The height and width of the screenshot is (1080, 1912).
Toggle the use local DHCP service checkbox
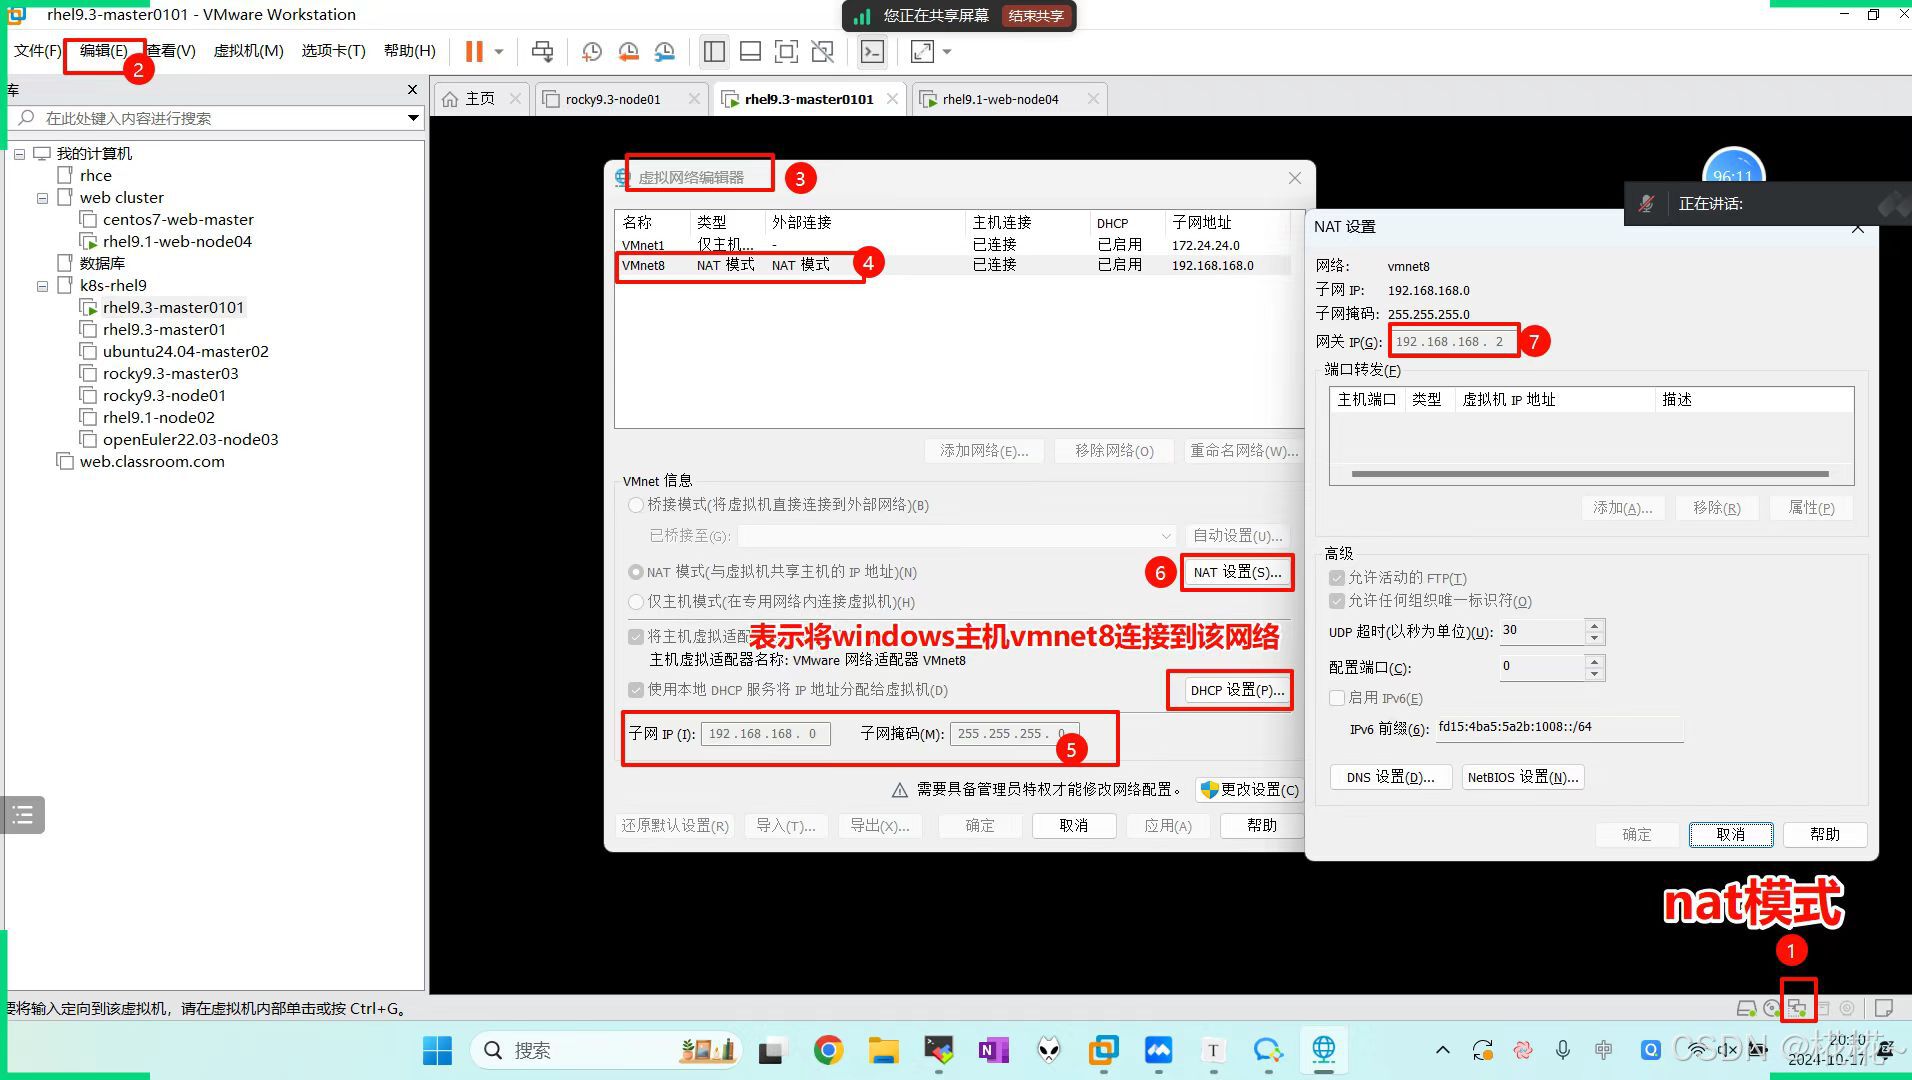pyautogui.click(x=635, y=690)
